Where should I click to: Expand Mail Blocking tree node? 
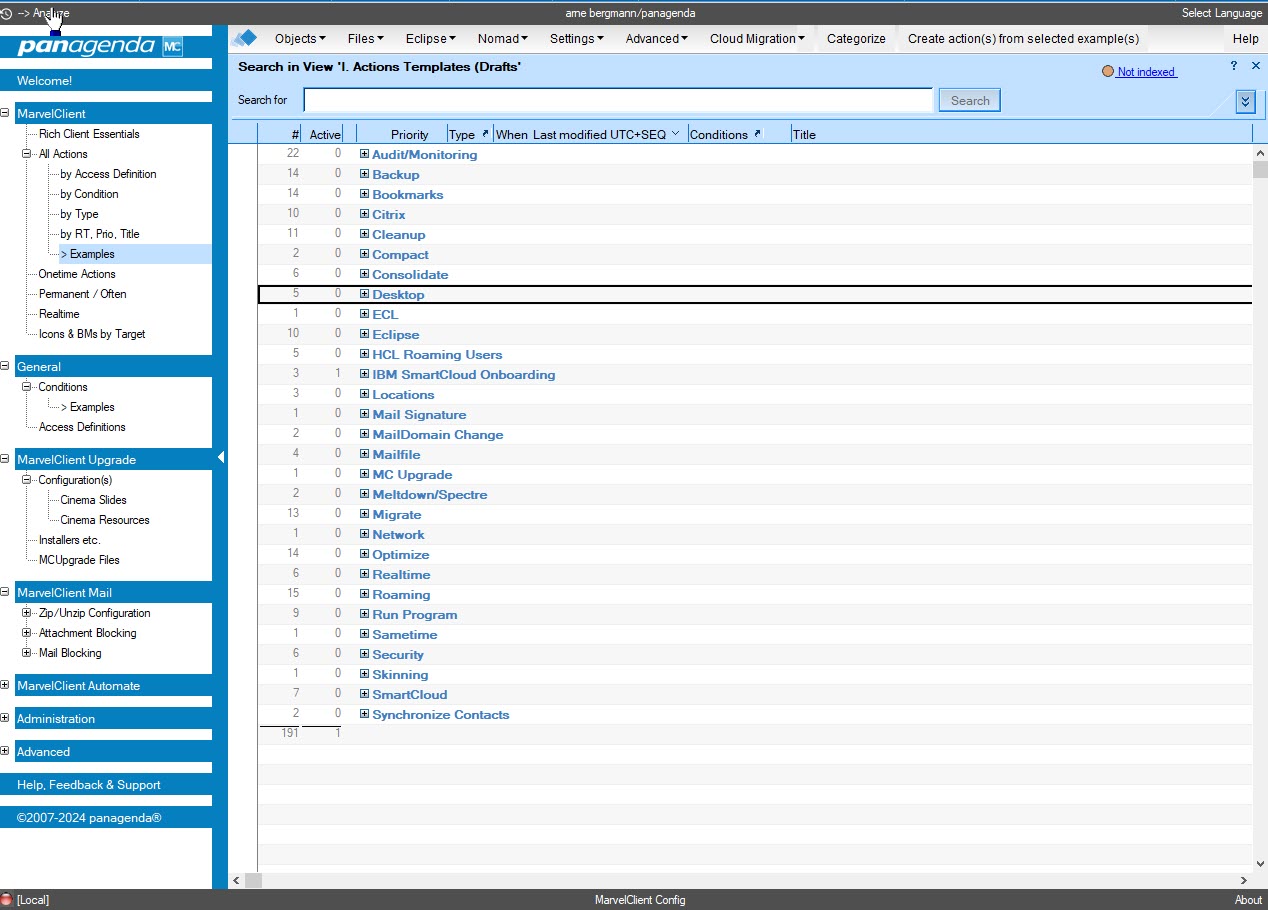pos(27,653)
